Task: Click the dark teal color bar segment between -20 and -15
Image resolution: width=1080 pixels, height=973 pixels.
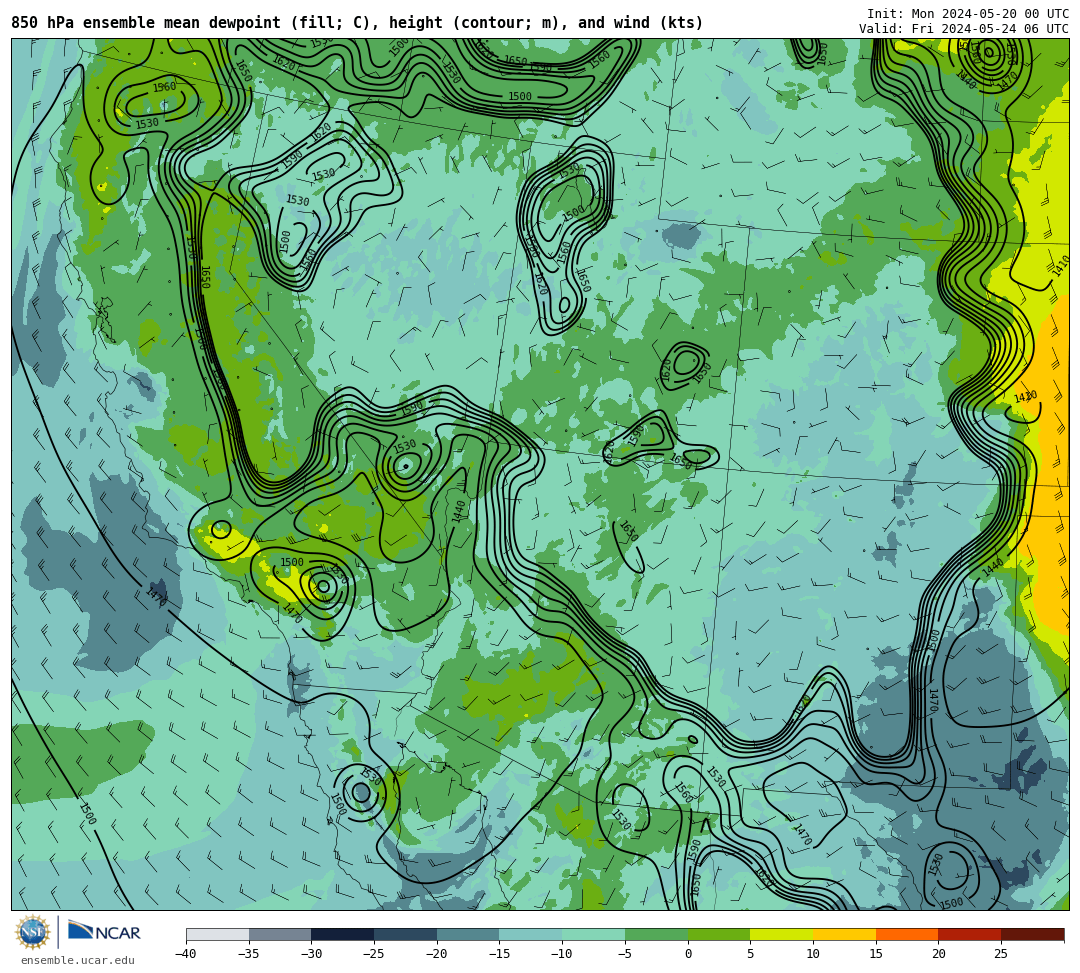Action: pos(468,934)
